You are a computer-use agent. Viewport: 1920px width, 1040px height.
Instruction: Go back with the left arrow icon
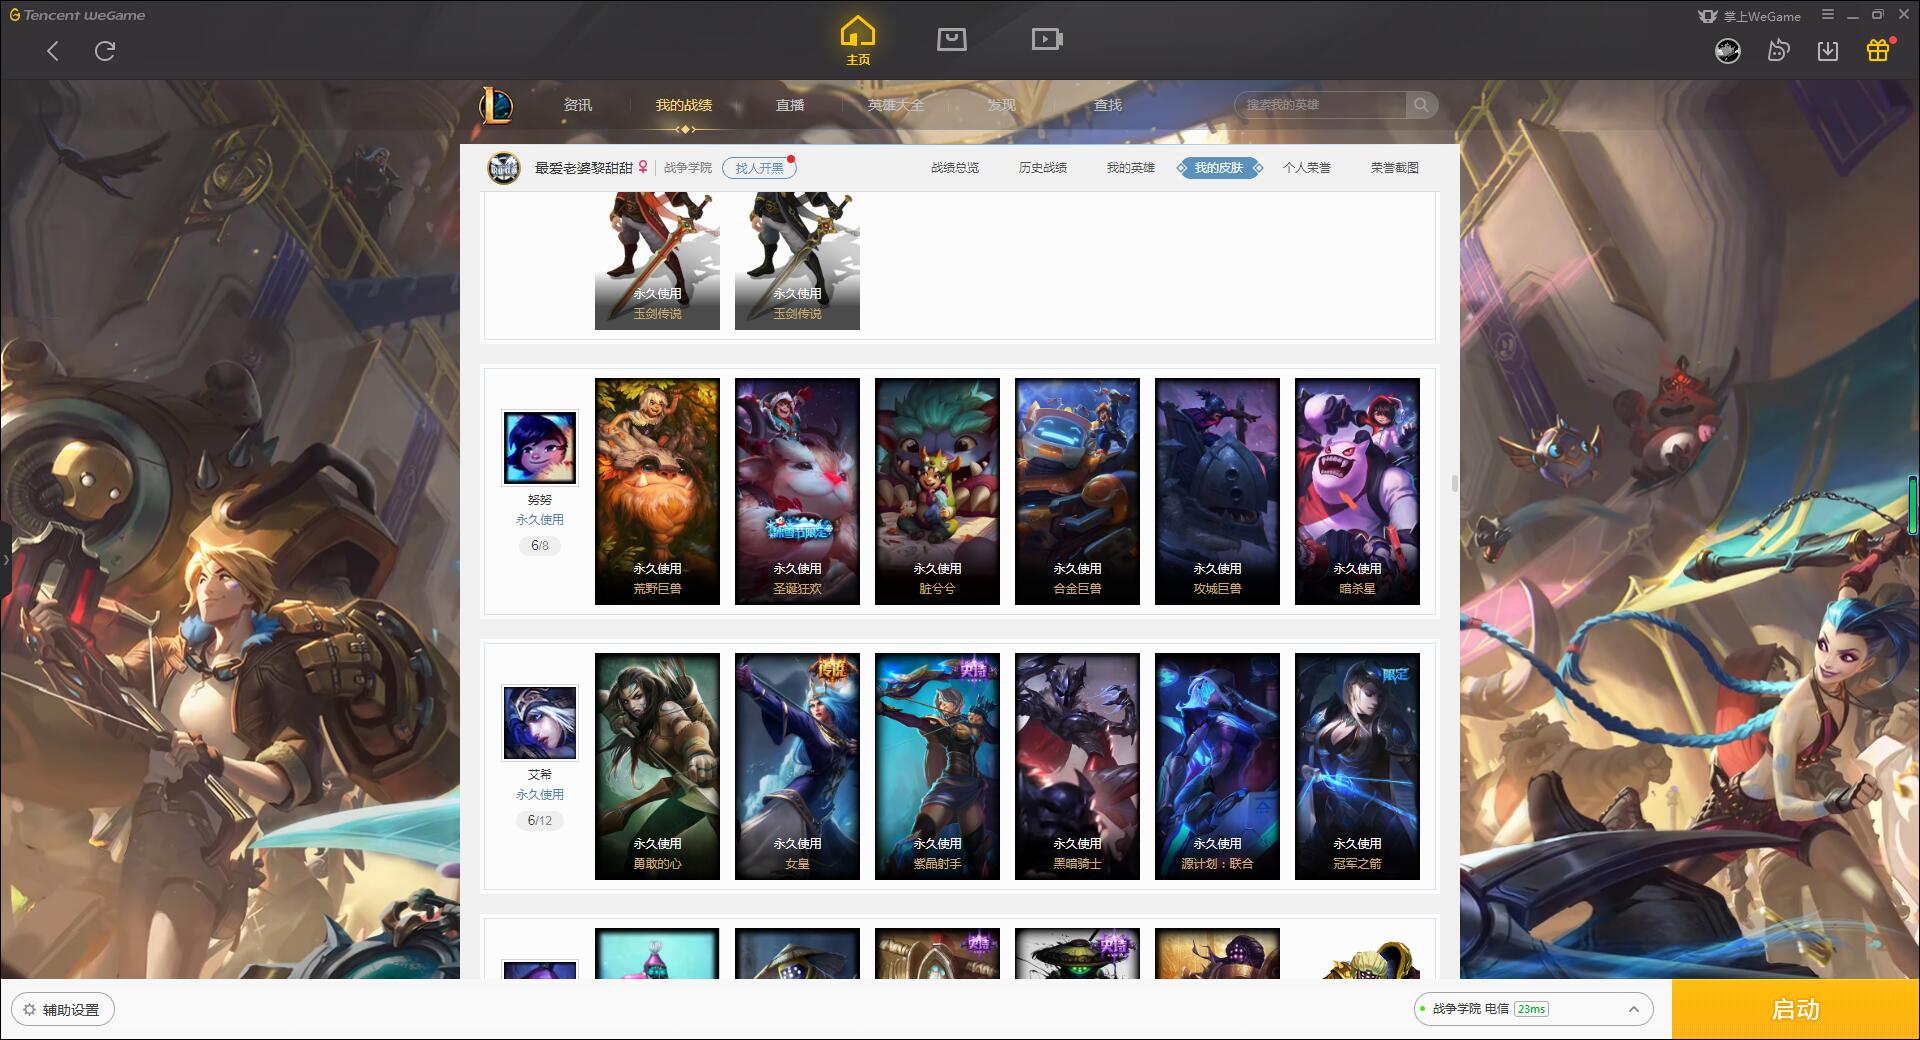(53, 51)
